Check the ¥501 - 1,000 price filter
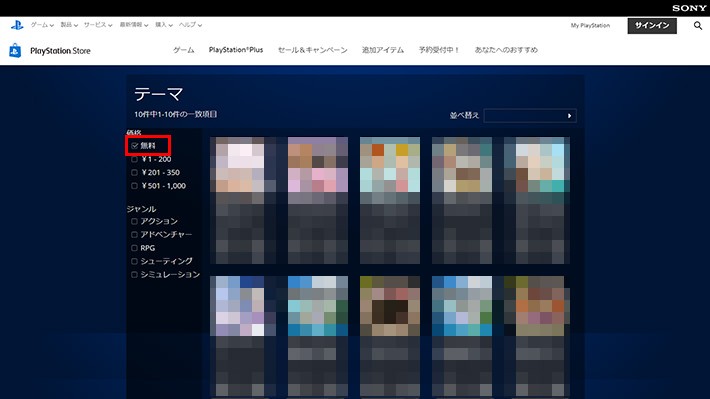710x399 pixels. point(134,186)
